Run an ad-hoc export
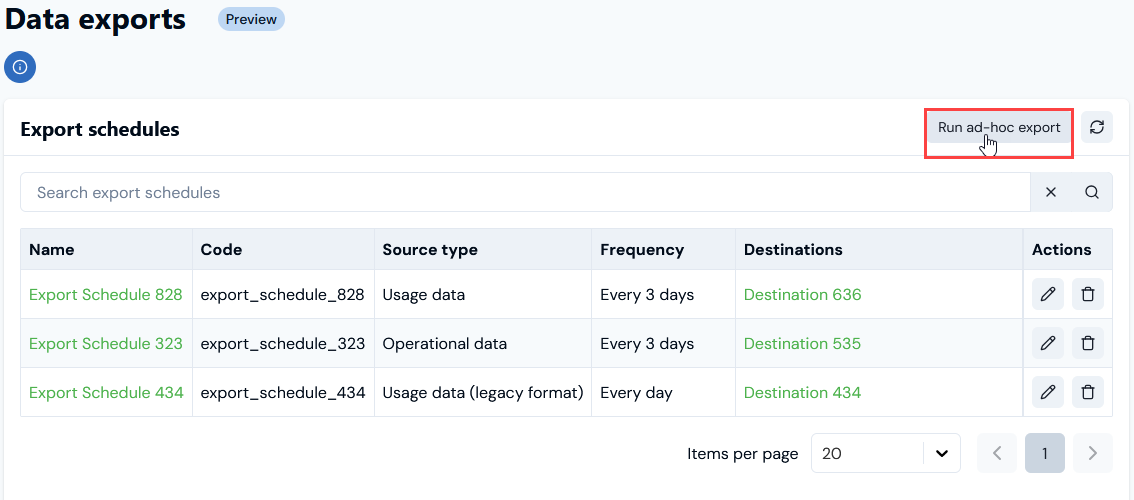Image resolution: width=1134 pixels, height=500 pixels. pyautogui.click(x=999, y=128)
